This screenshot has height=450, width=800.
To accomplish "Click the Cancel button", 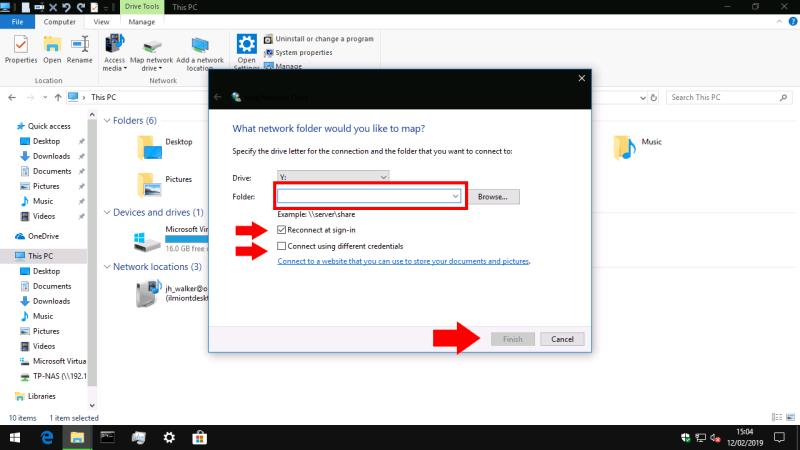I will [x=562, y=339].
